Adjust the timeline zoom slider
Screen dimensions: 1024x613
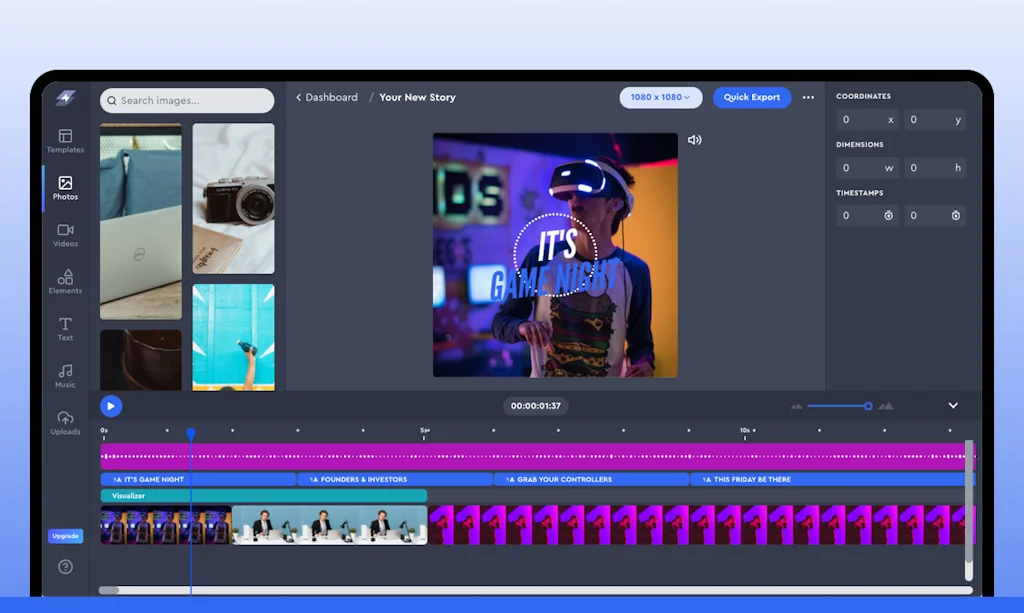(867, 406)
